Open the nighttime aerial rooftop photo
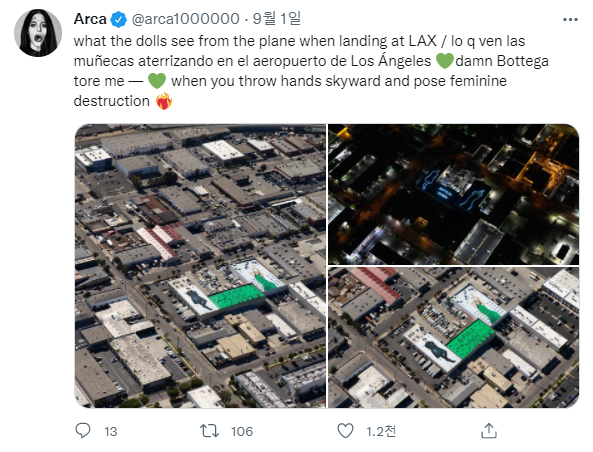This screenshot has width=593, height=452. 453,194
